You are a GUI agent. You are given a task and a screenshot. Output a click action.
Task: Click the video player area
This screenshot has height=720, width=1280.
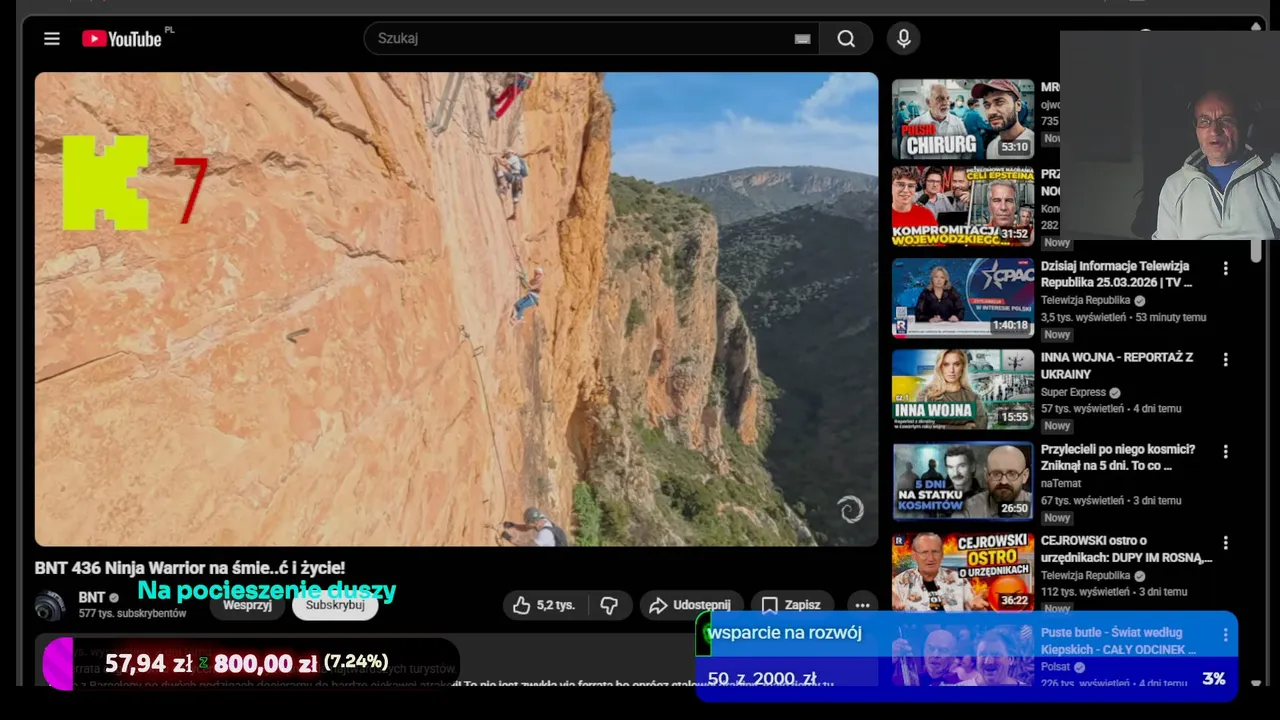456,309
